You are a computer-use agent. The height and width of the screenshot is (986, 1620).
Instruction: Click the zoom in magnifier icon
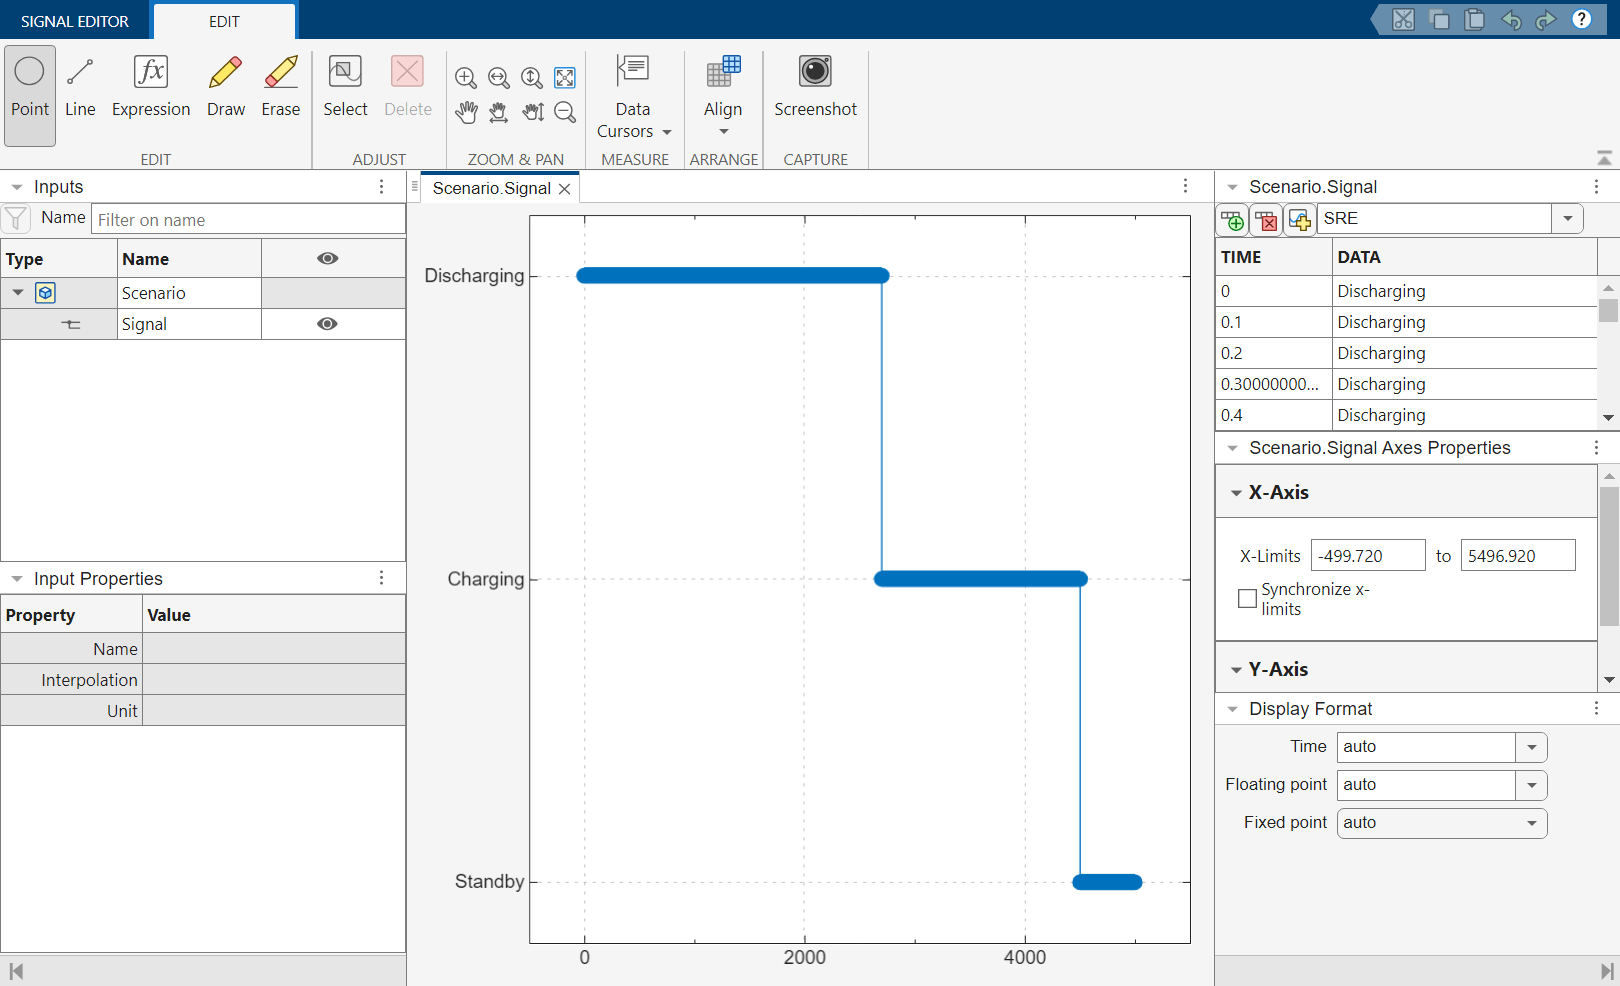pos(465,78)
